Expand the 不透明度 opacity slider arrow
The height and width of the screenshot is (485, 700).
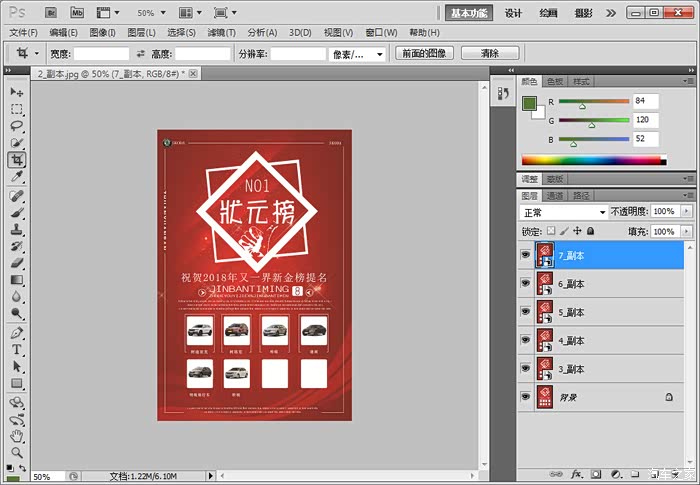pyautogui.click(x=685, y=212)
